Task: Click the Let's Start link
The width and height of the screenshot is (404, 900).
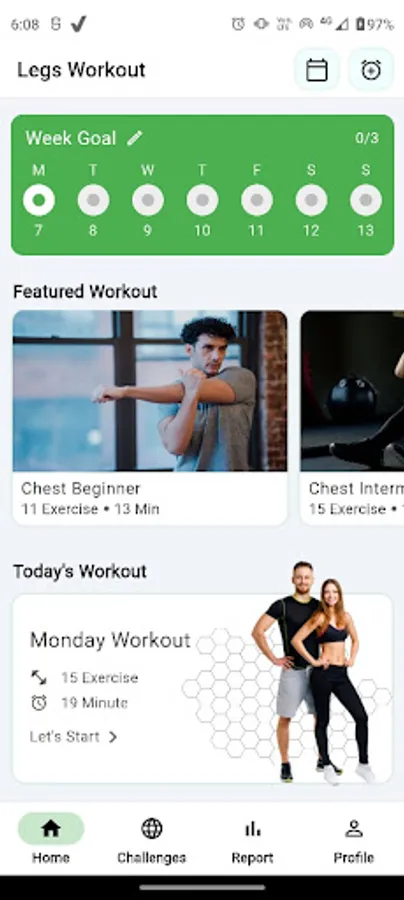Action: coord(65,736)
